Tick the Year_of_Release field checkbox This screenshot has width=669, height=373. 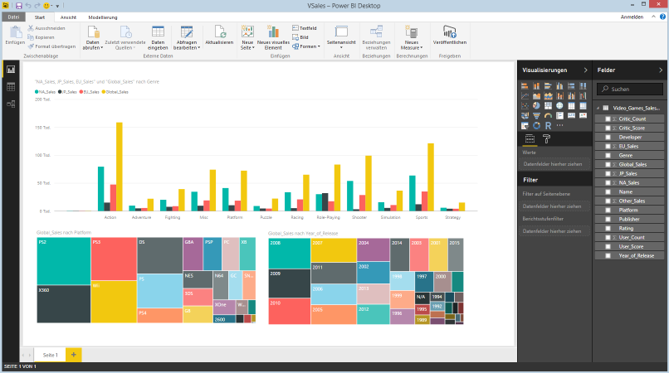(608, 256)
